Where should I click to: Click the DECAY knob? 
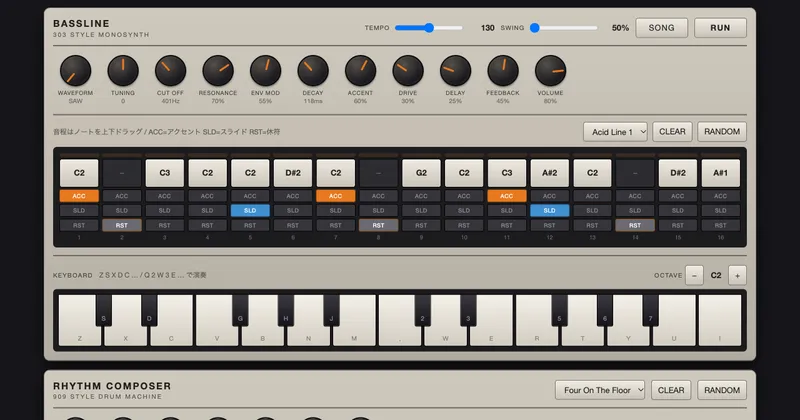click(x=313, y=71)
